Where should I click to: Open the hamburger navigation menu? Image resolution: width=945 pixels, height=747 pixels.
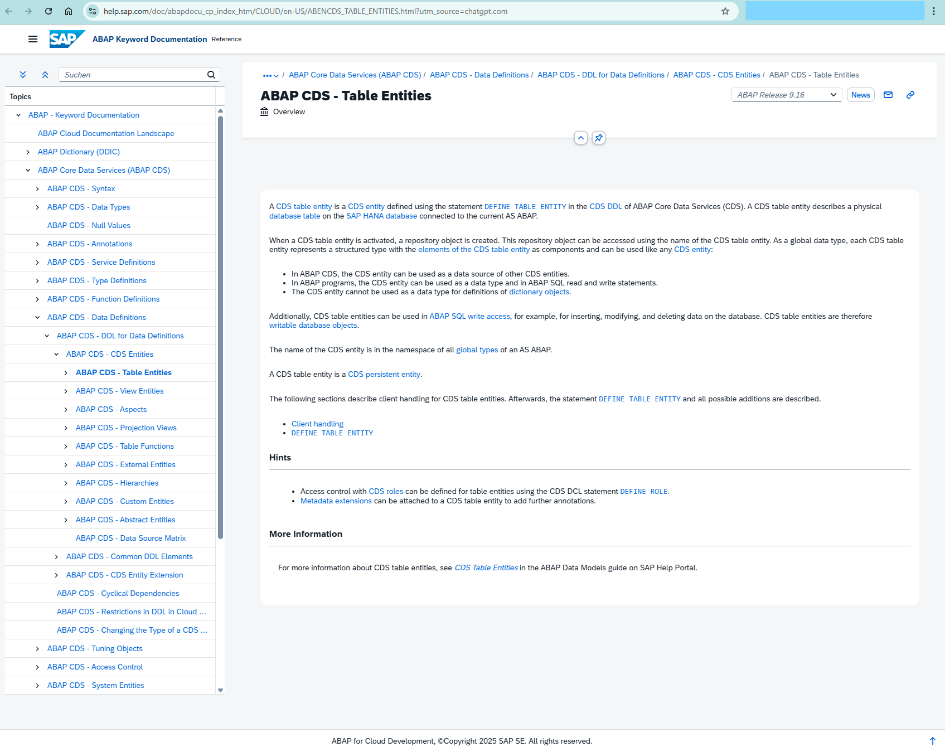tap(33, 39)
